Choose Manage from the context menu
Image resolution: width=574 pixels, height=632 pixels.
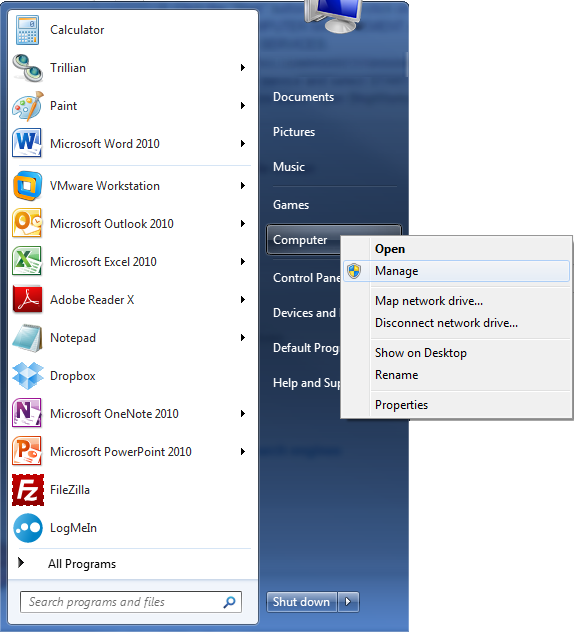[456, 271]
